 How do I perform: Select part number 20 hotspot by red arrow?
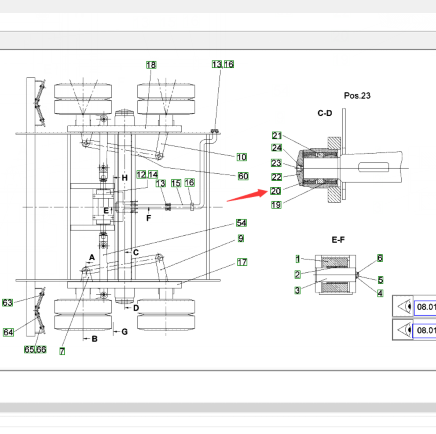pyautogui.click(x=276, y=191)
